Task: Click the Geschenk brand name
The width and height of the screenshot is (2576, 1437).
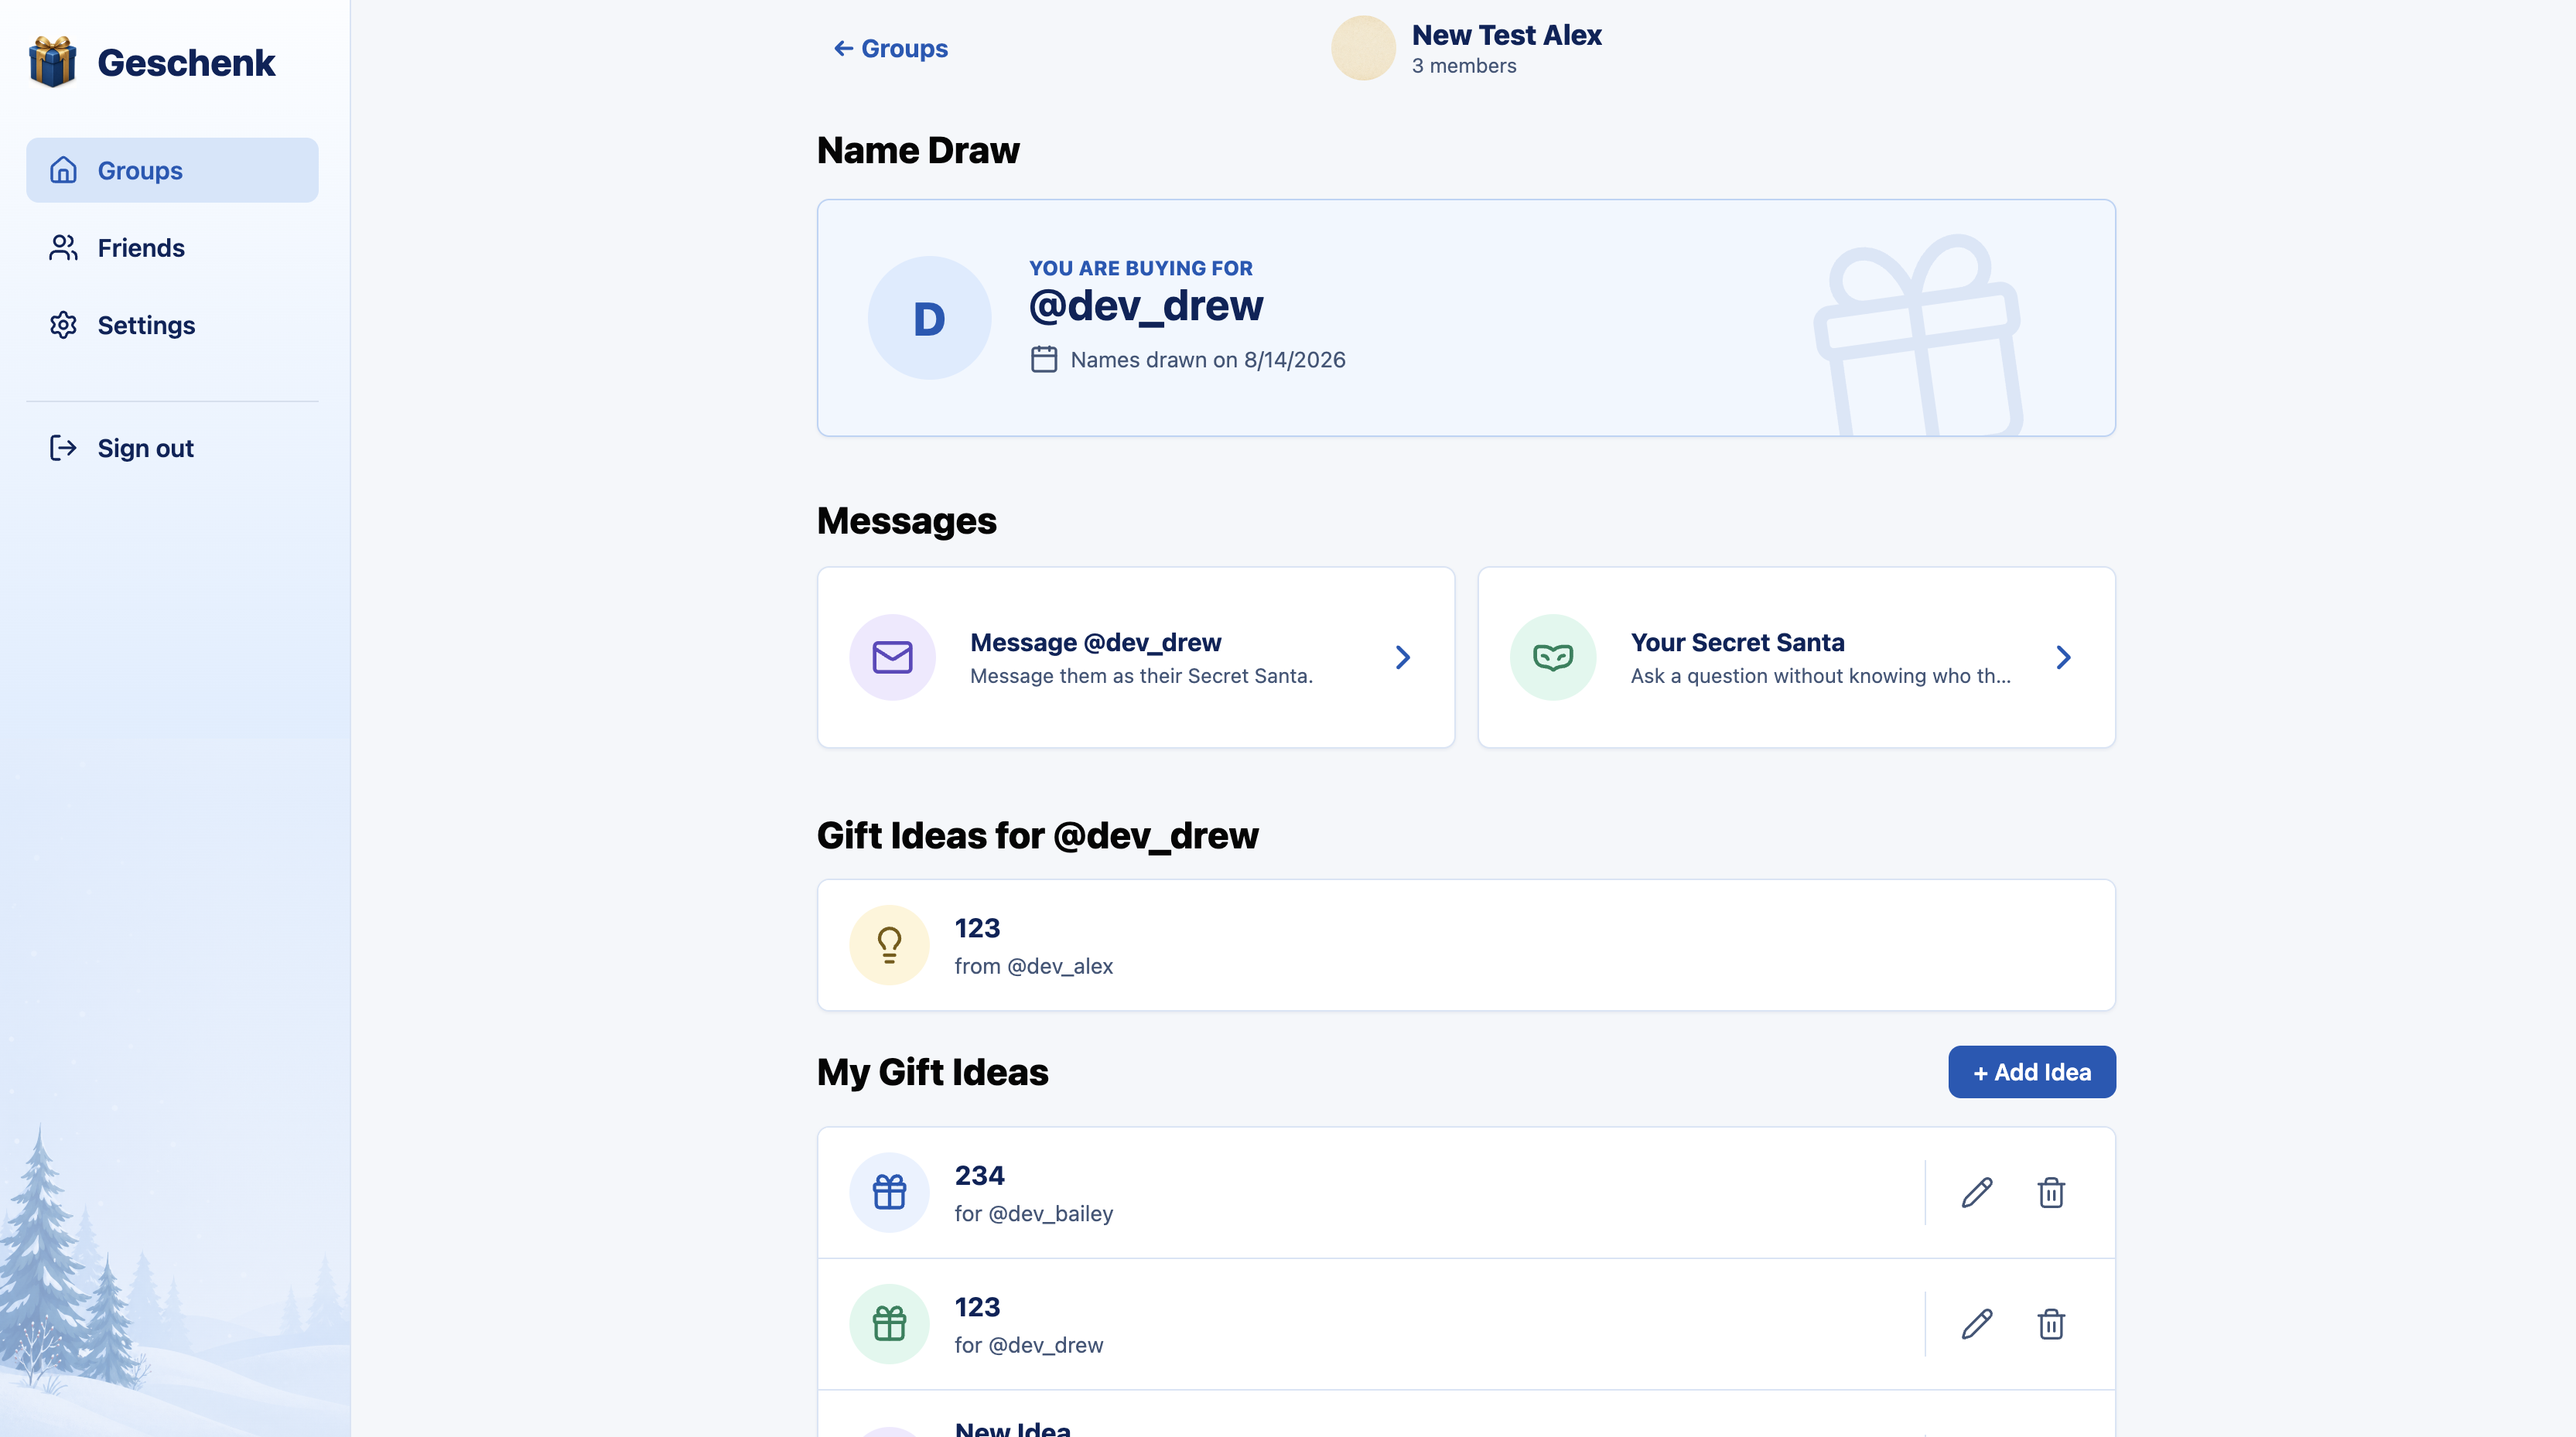Action: tap(186, 62)
